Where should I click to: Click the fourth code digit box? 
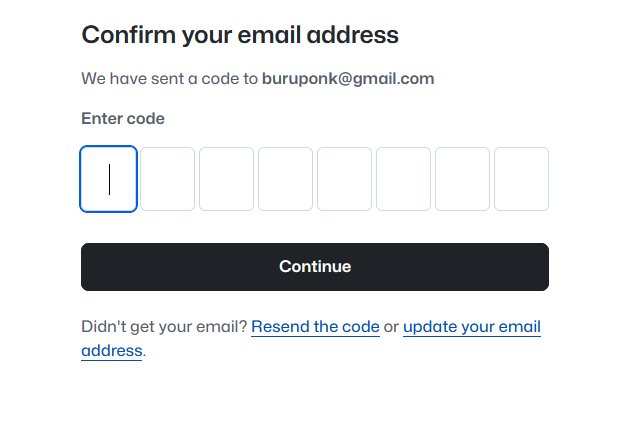(285, 179)
